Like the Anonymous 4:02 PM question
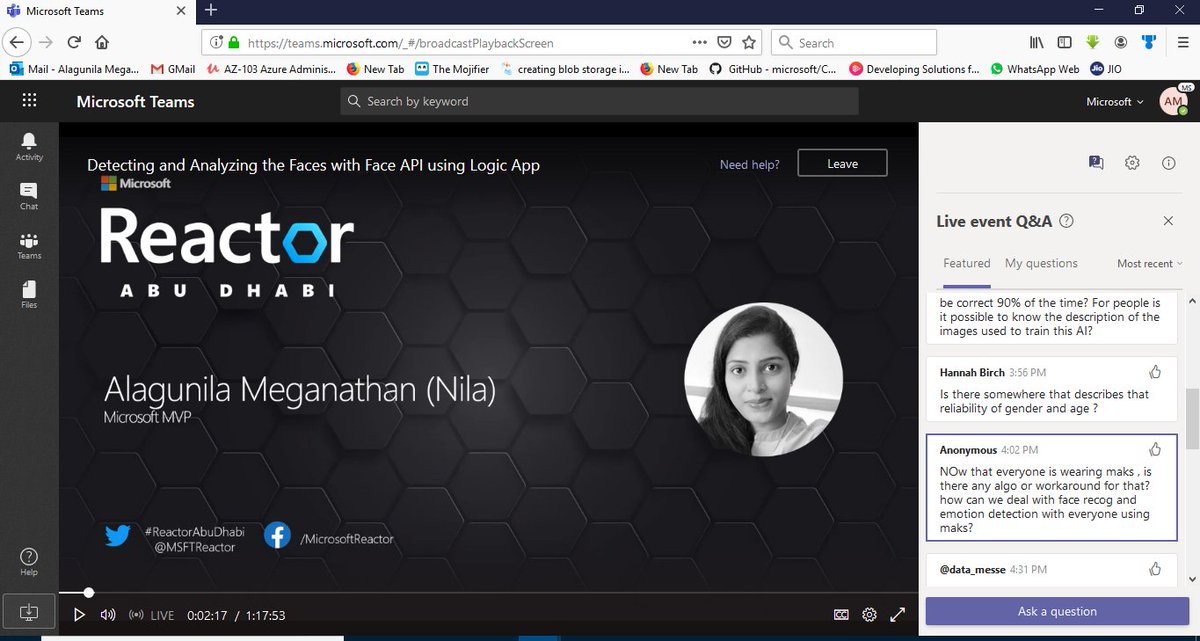This screenshot has width=1200, height=641. pos(1156,450)
